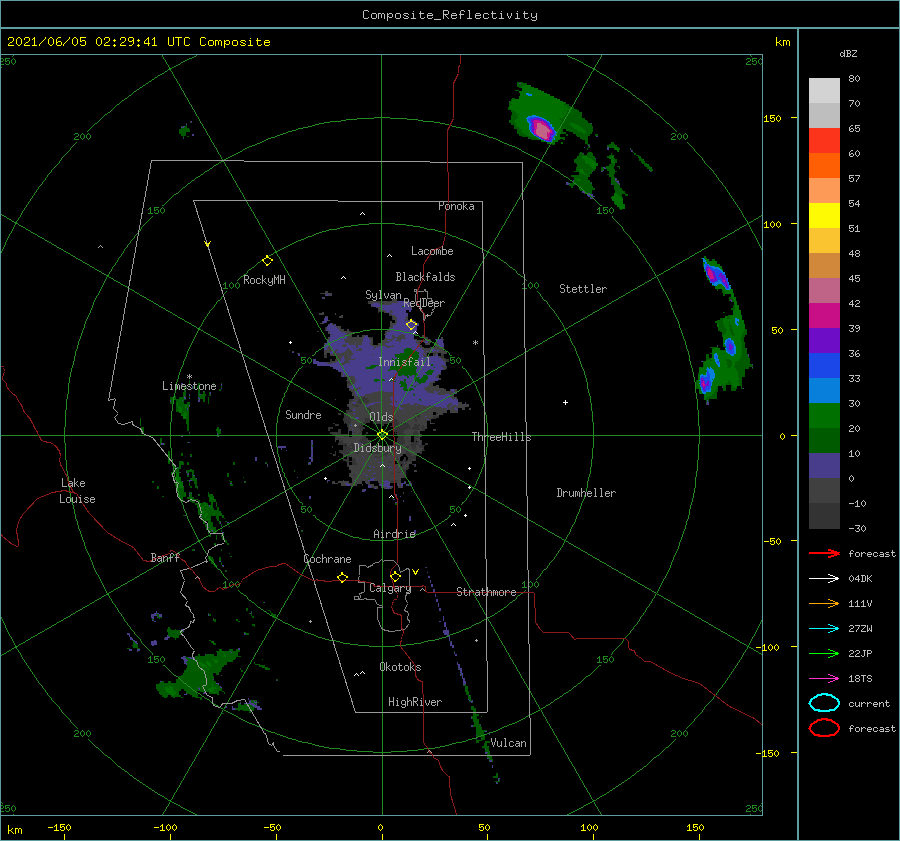Click the RedDeer city label
Screen dimensions: 900x841
[424, 303]
